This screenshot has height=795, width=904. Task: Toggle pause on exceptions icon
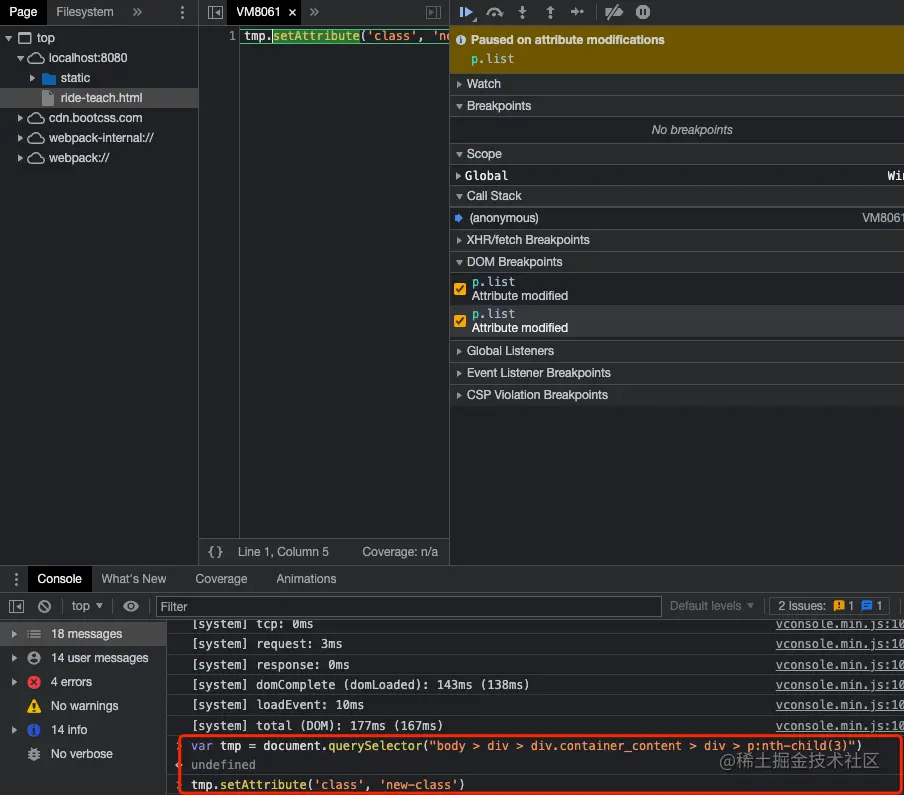(643, 12)
